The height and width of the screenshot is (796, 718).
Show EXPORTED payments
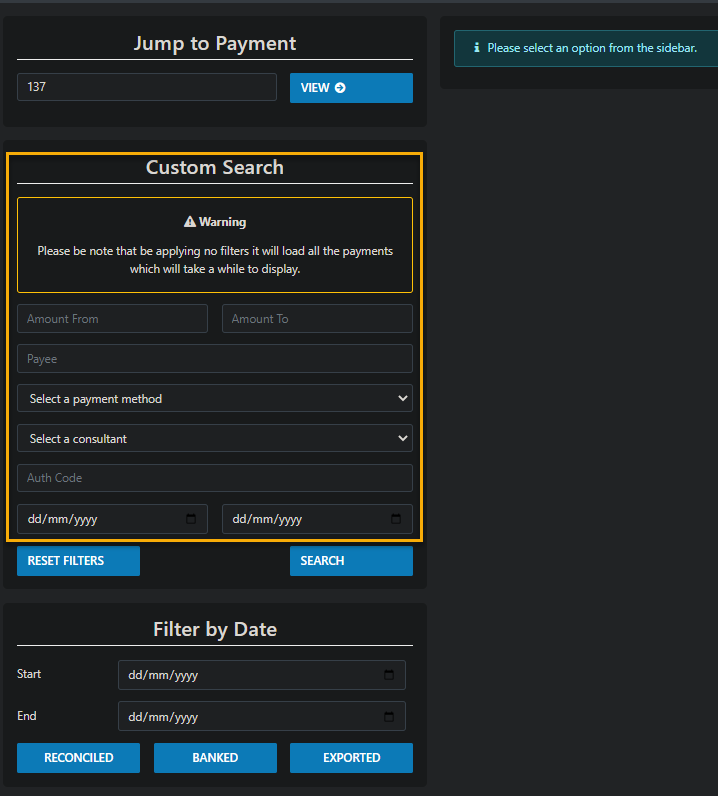click(351, 758)
